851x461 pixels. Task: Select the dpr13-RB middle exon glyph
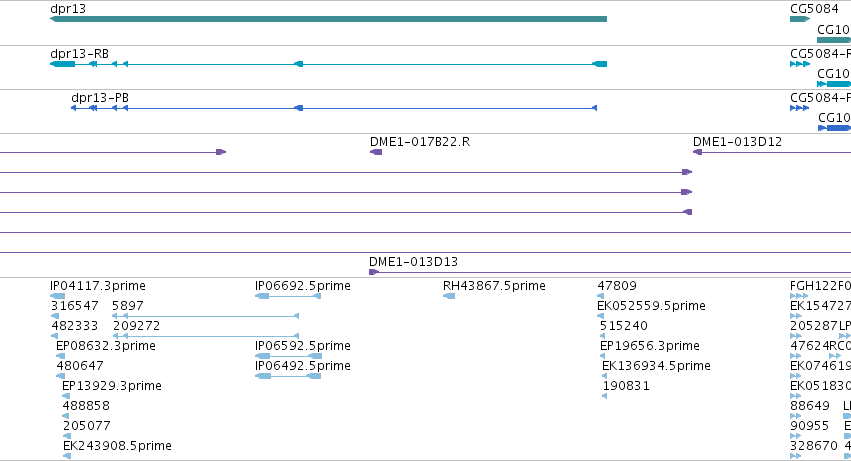(298, 64)
